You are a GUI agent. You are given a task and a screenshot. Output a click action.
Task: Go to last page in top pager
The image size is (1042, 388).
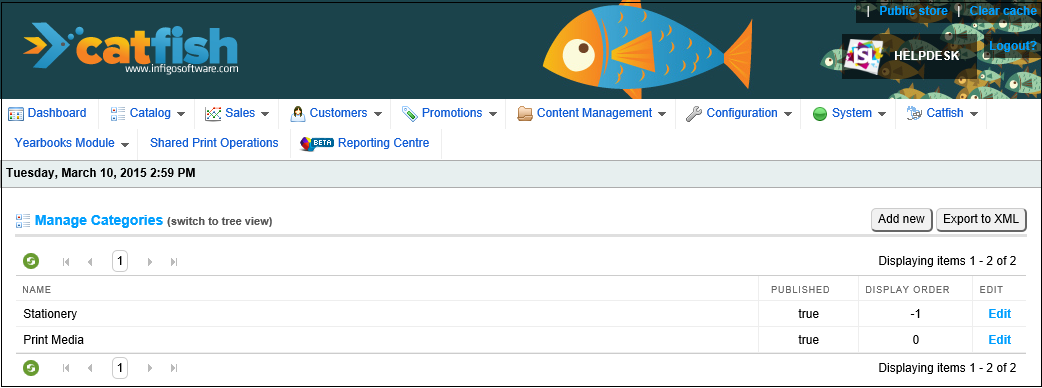[x=174, y=262]
